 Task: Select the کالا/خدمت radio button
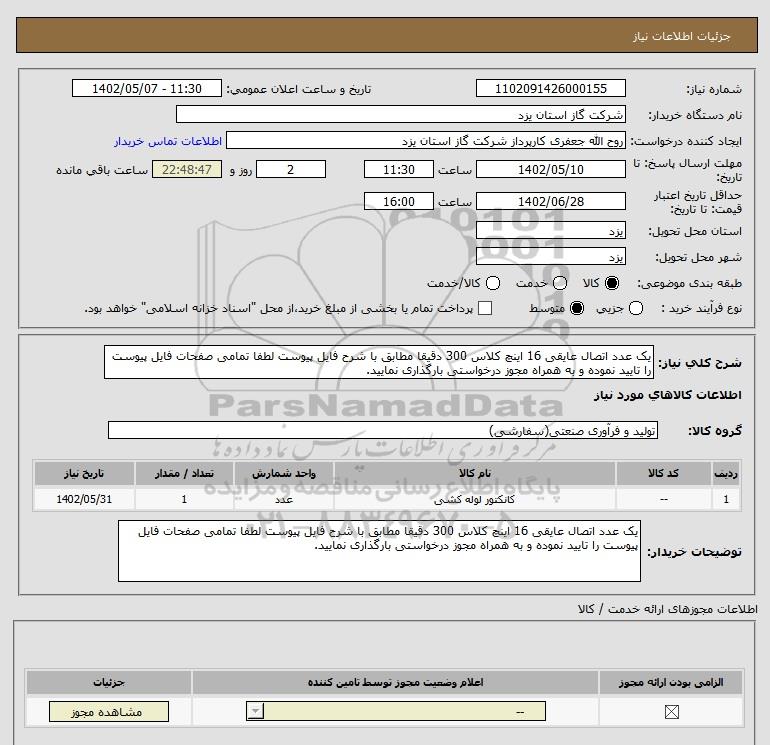tap(493, 283)
